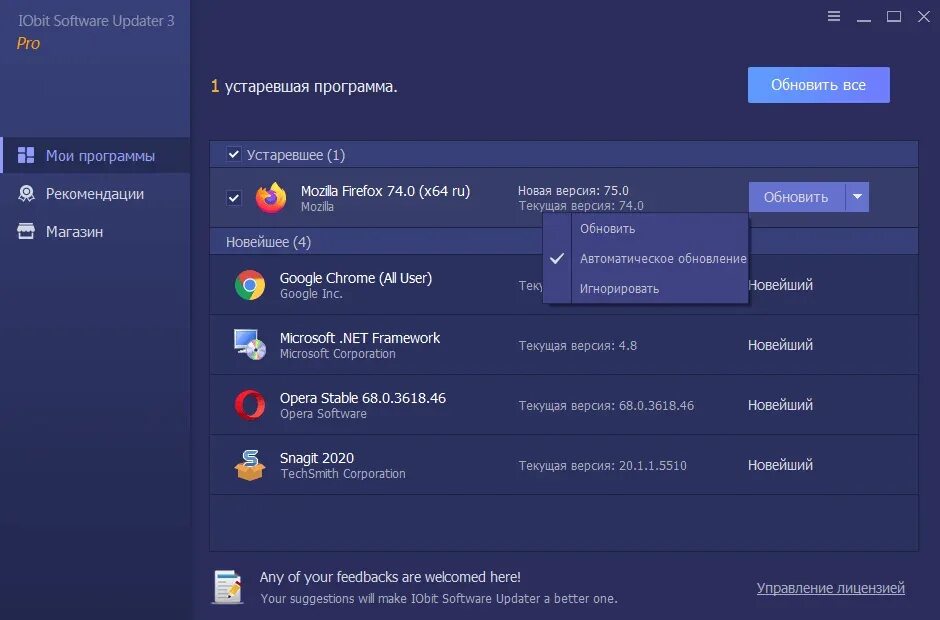Click the Новейший status for .NET Framework
The width and height of the screenshot is (940, 620).
coord(780,345)
